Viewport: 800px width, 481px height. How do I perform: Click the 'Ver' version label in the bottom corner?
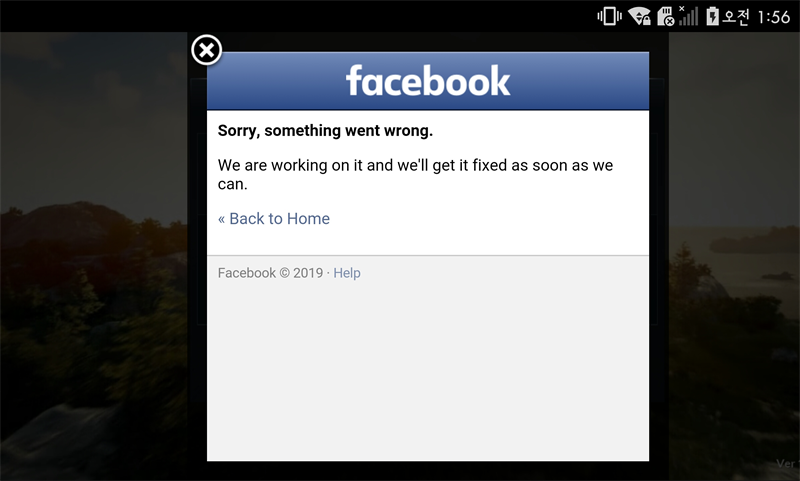tap(787, 463)
